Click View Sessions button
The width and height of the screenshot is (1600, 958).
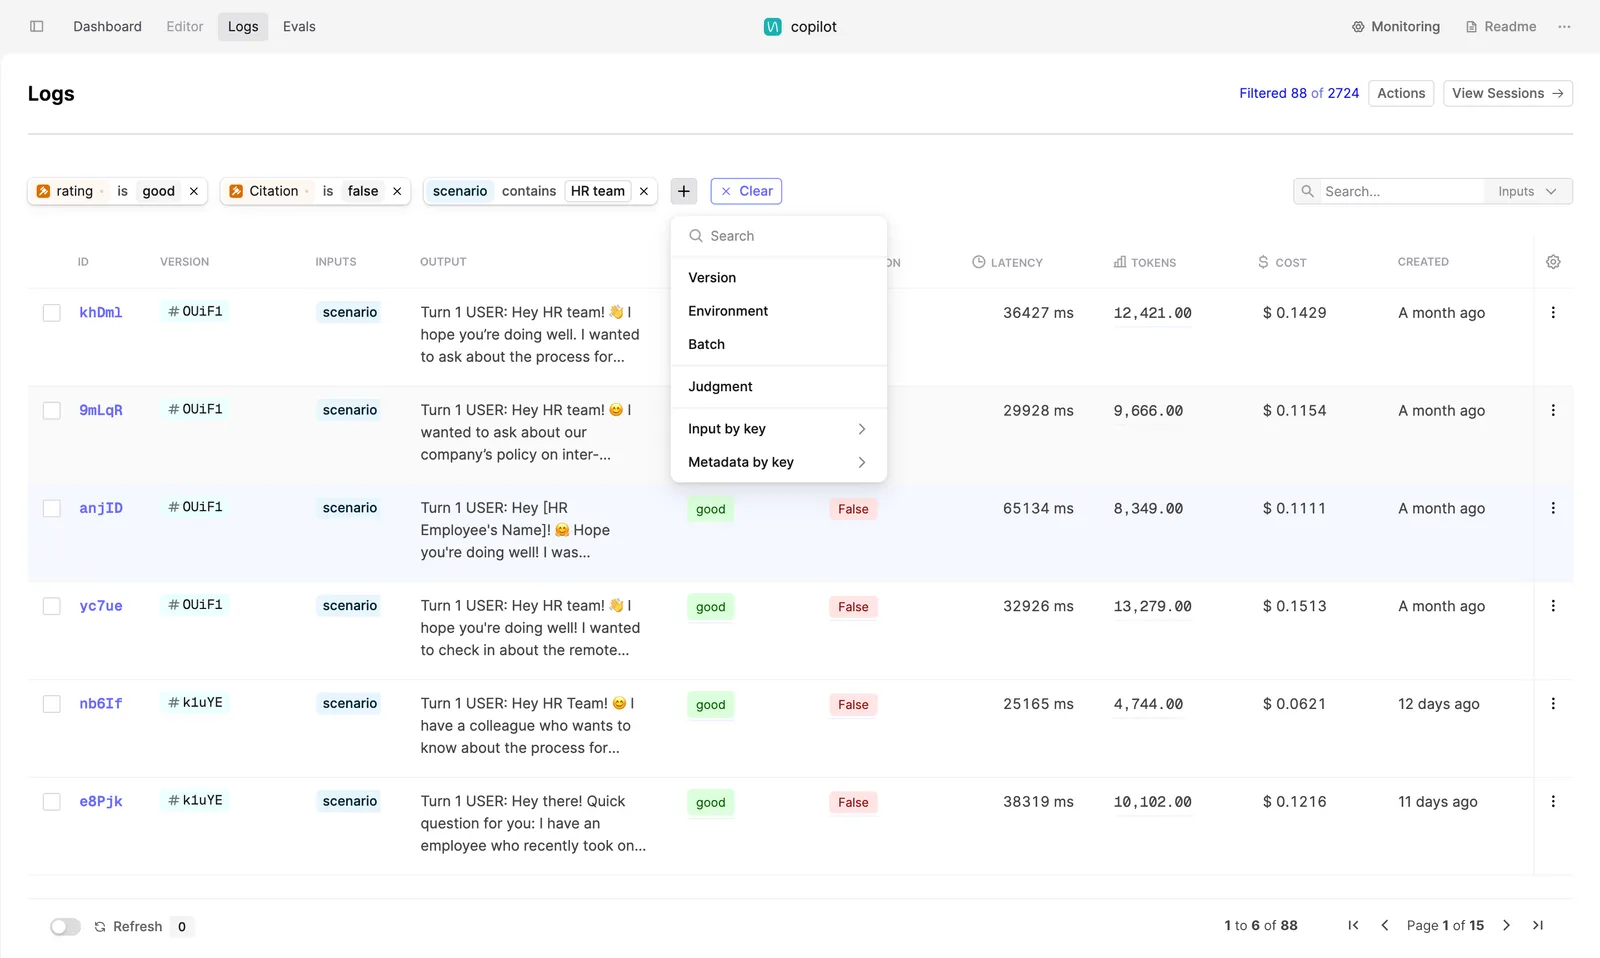tap(1508, 93)
